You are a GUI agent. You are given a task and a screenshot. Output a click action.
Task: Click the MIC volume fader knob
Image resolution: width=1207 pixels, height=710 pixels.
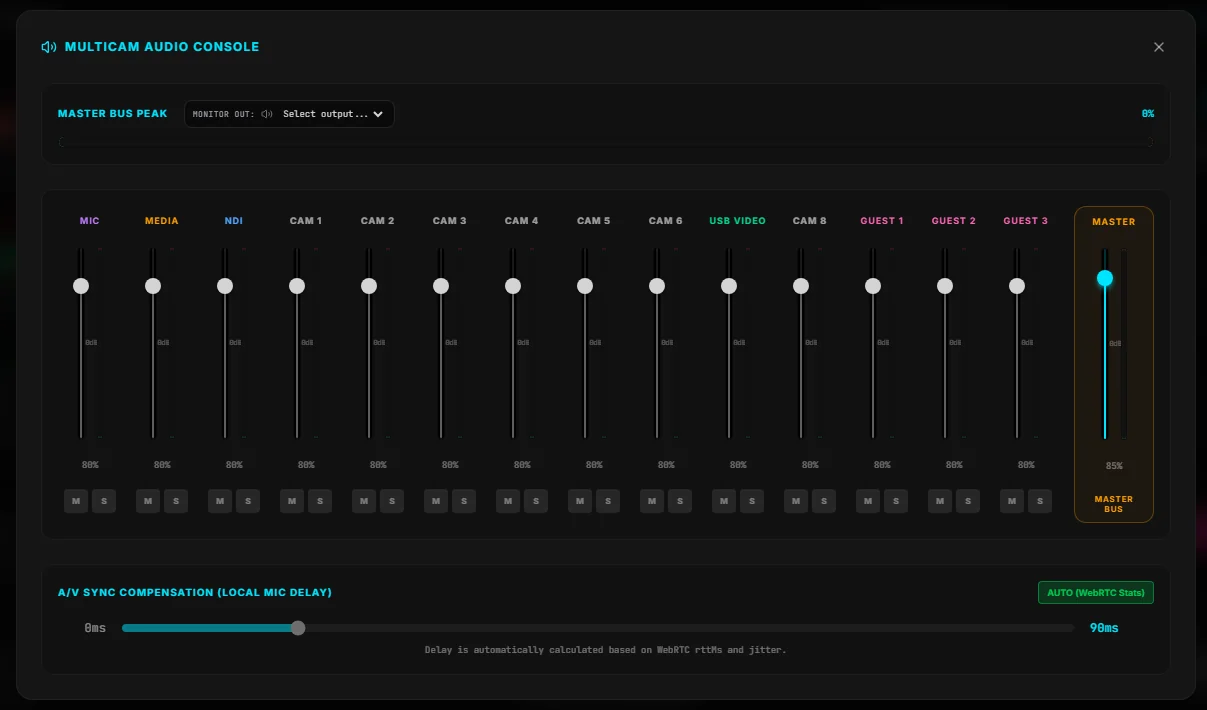pos(81,286)
